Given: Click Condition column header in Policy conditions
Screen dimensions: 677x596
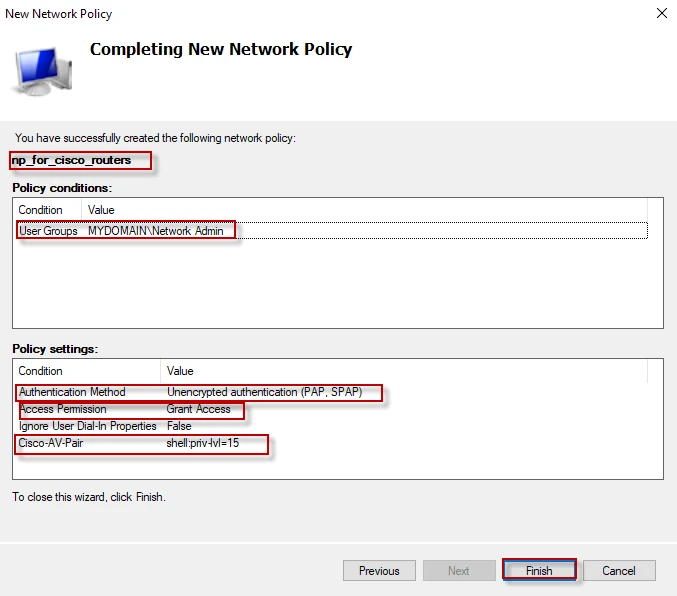Looking at the screenshot, I should pos(40,210).
